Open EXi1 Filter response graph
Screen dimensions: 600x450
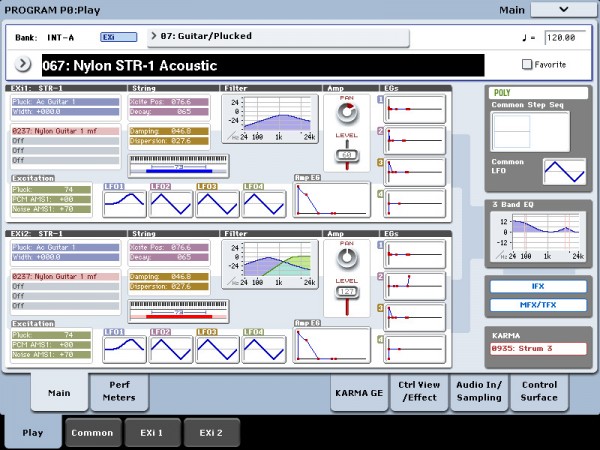pyautogui.click(x=270, y=119)
